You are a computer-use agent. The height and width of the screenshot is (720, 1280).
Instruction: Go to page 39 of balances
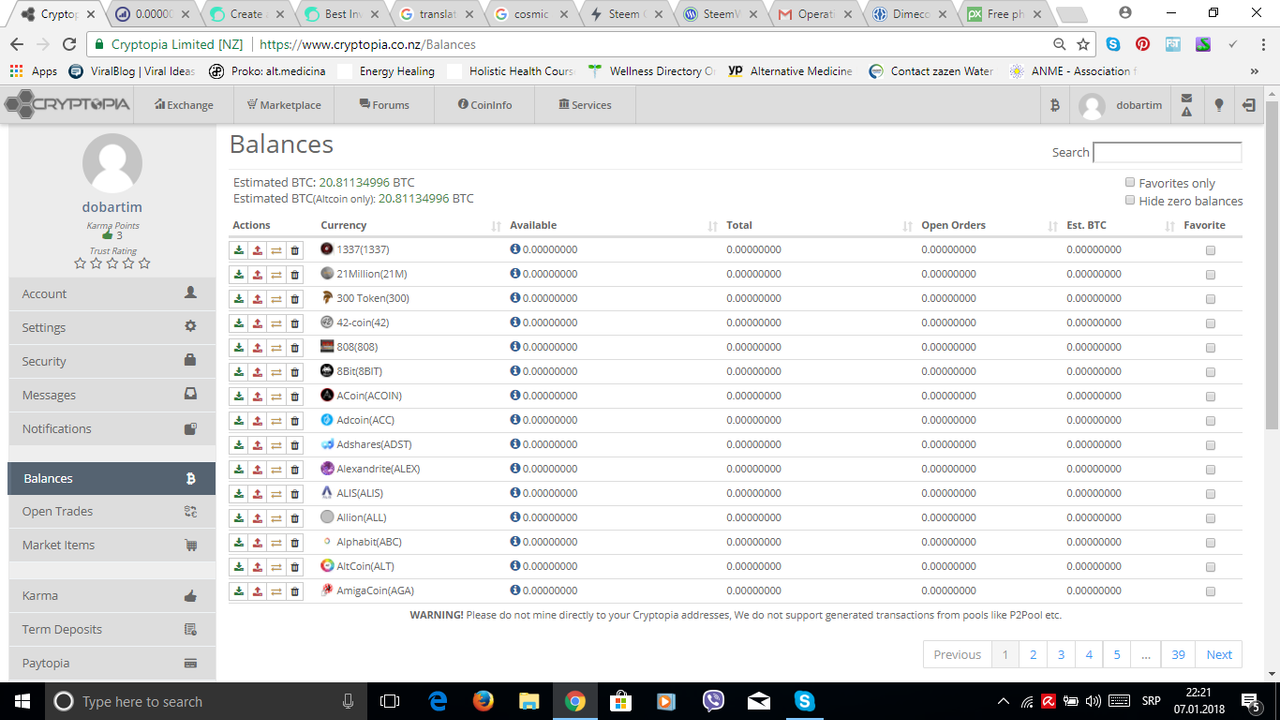pyautogui.click(x=1178, y=654)
